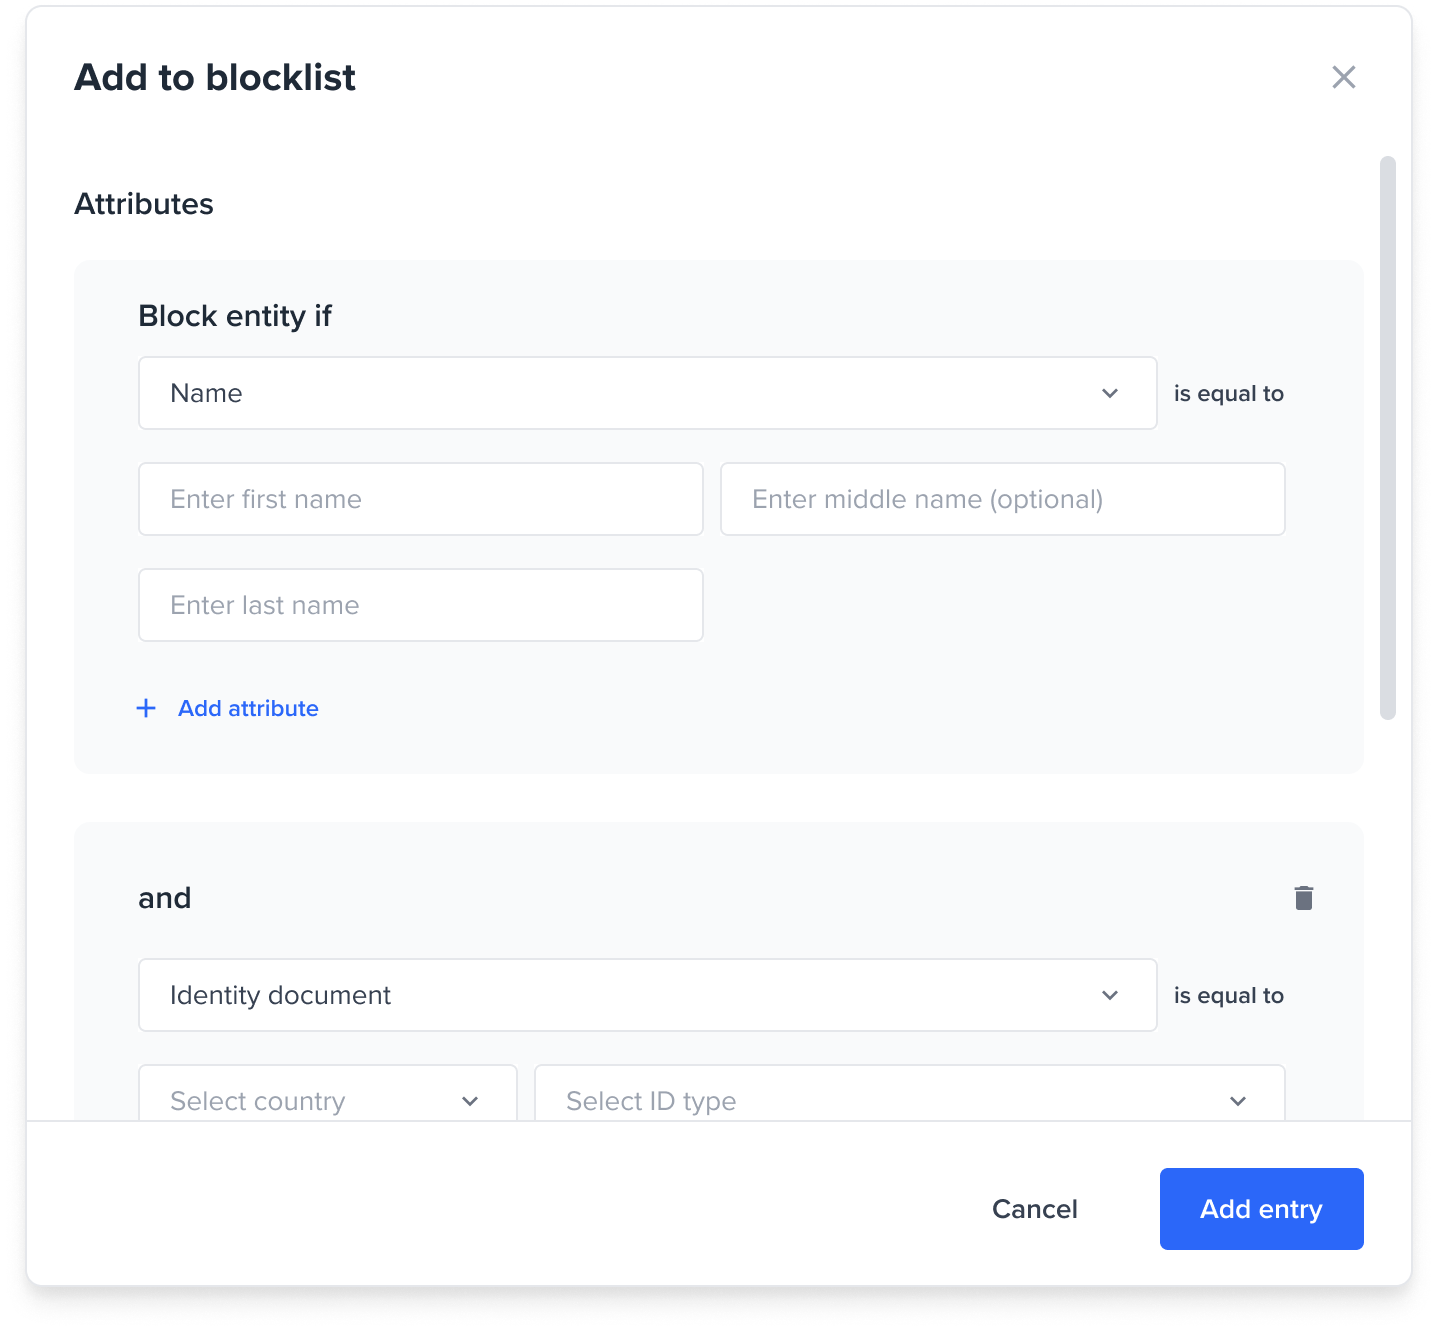Delete the Identity document condition with trash icon
The image size is (1437, 1331).
tap(1303, 898)
